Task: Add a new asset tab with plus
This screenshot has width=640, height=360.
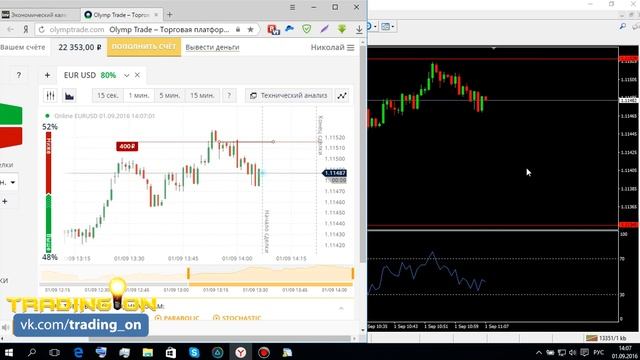Action: [x=47, y=75]
